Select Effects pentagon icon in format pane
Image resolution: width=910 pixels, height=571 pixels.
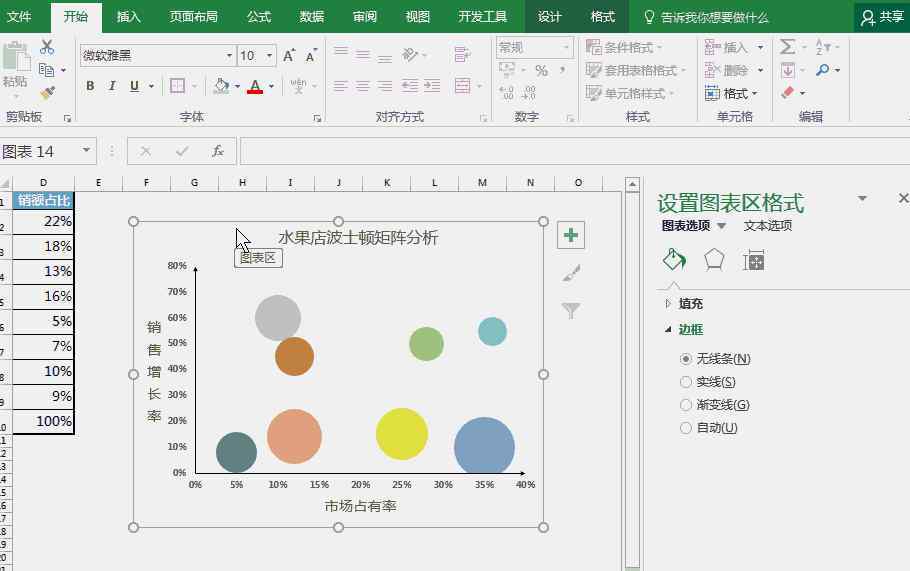714,260
